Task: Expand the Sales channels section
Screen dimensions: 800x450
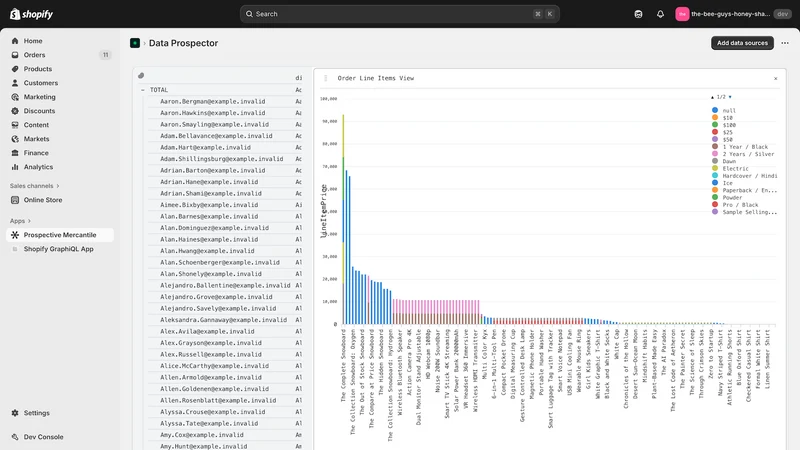Action: pyautogui.click(x=34, y=186)
